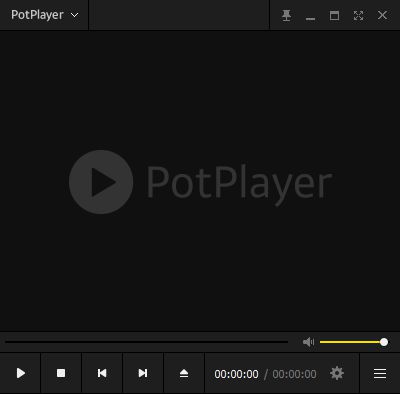
Task: Click the middle of the seek bar
Action: point(146,342)
